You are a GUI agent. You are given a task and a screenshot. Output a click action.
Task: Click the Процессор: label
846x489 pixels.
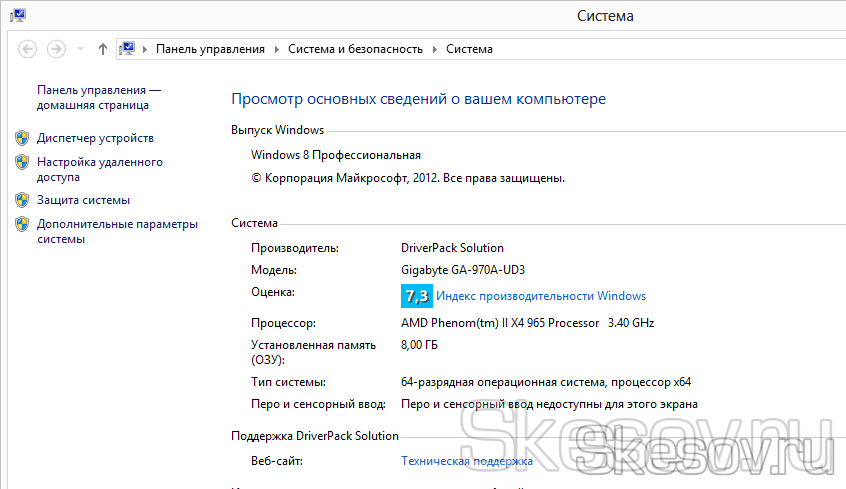pyautogui.click(x=283, y=323)
